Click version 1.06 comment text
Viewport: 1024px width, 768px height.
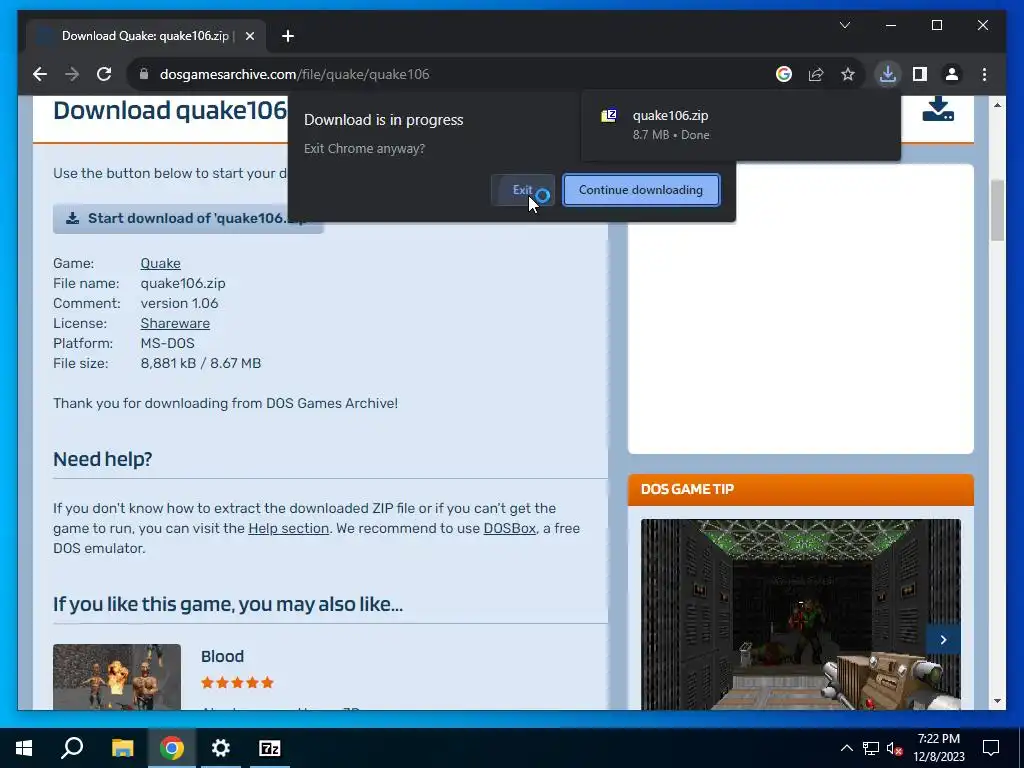[180, 303]
